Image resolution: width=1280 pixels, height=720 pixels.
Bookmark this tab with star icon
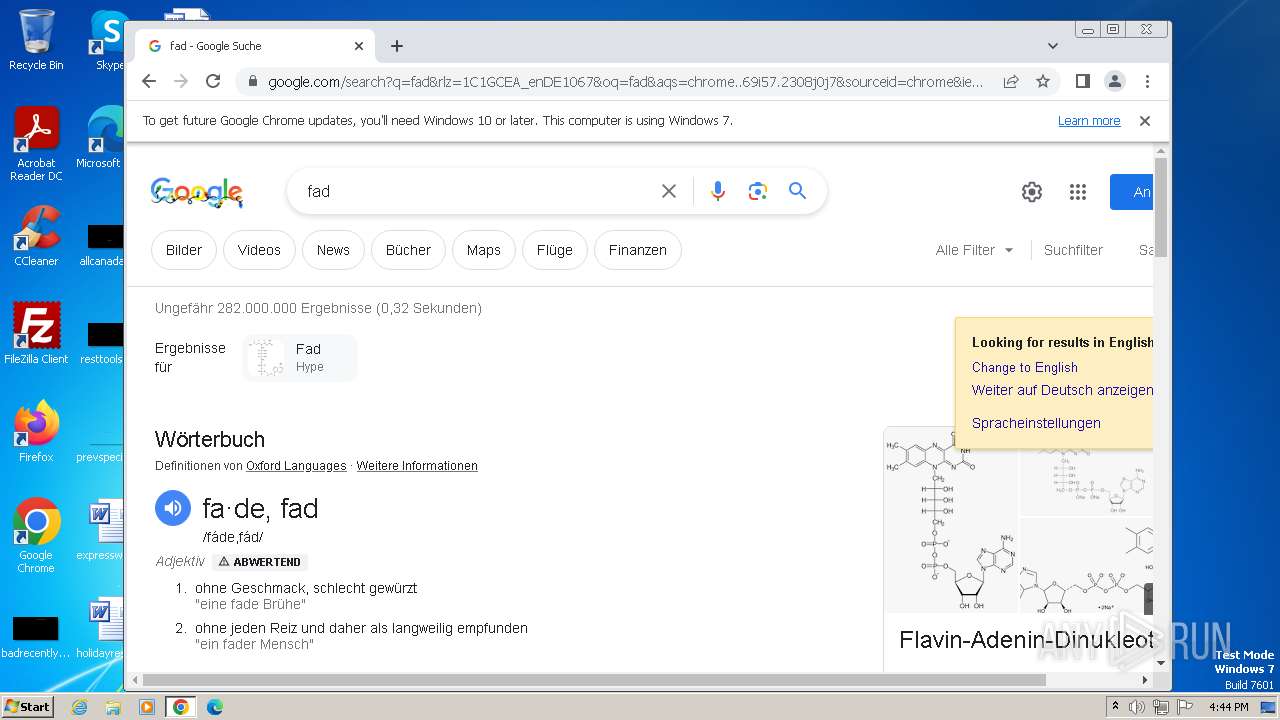pos(1043,81)
